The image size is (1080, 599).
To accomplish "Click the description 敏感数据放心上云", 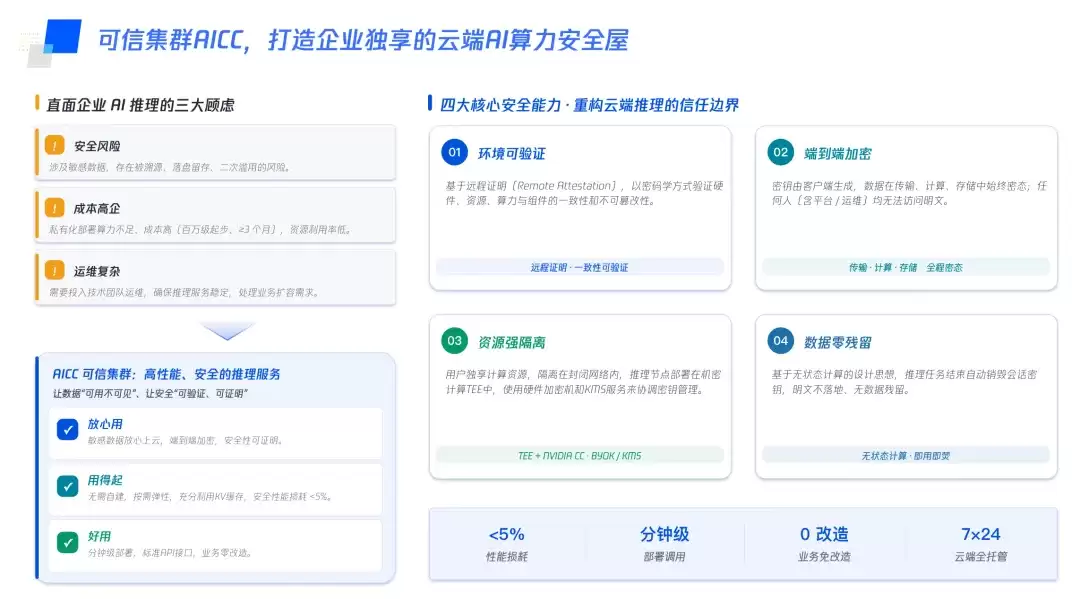I will point(185,441).
